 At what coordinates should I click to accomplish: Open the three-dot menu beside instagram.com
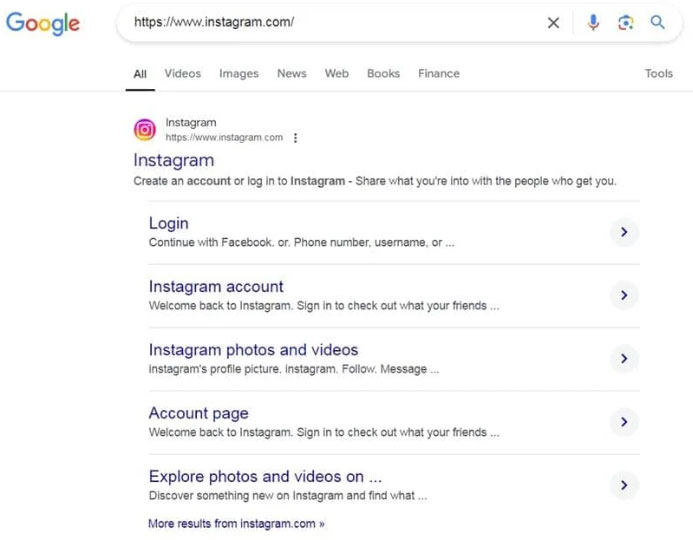click(295, 138)
